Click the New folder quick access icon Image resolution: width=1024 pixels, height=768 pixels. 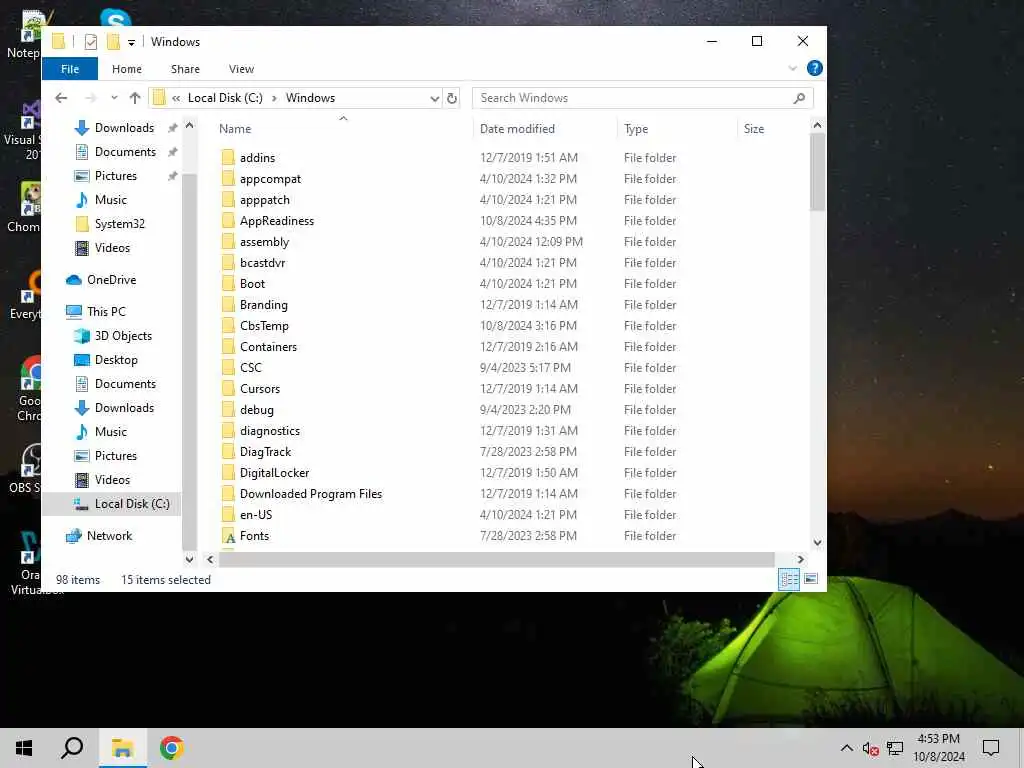point(114,42)
